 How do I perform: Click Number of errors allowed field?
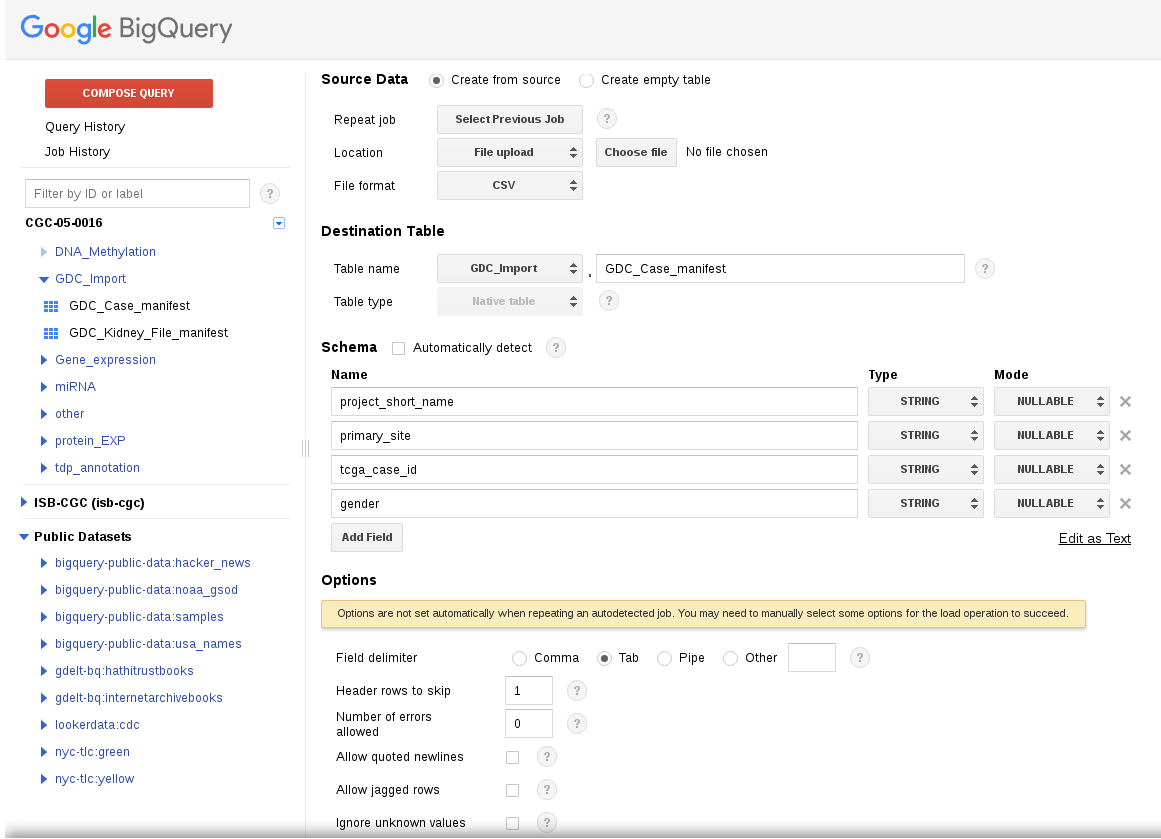529,723
